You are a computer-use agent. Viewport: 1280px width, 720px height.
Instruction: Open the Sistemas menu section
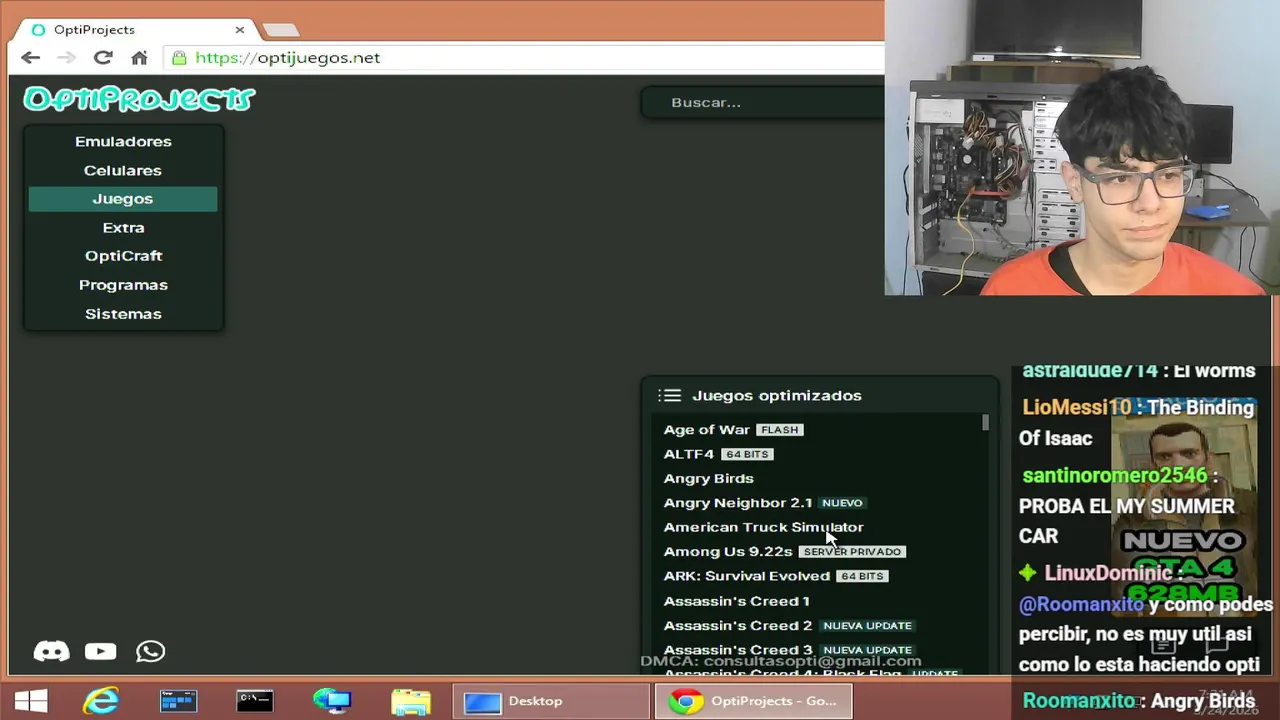(x=123, y=314)
